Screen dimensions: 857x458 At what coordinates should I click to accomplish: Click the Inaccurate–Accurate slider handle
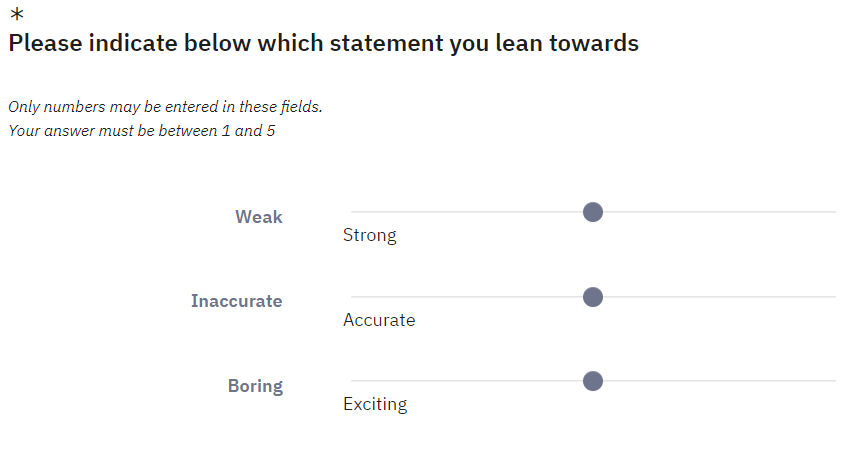[x=593, y=297]
